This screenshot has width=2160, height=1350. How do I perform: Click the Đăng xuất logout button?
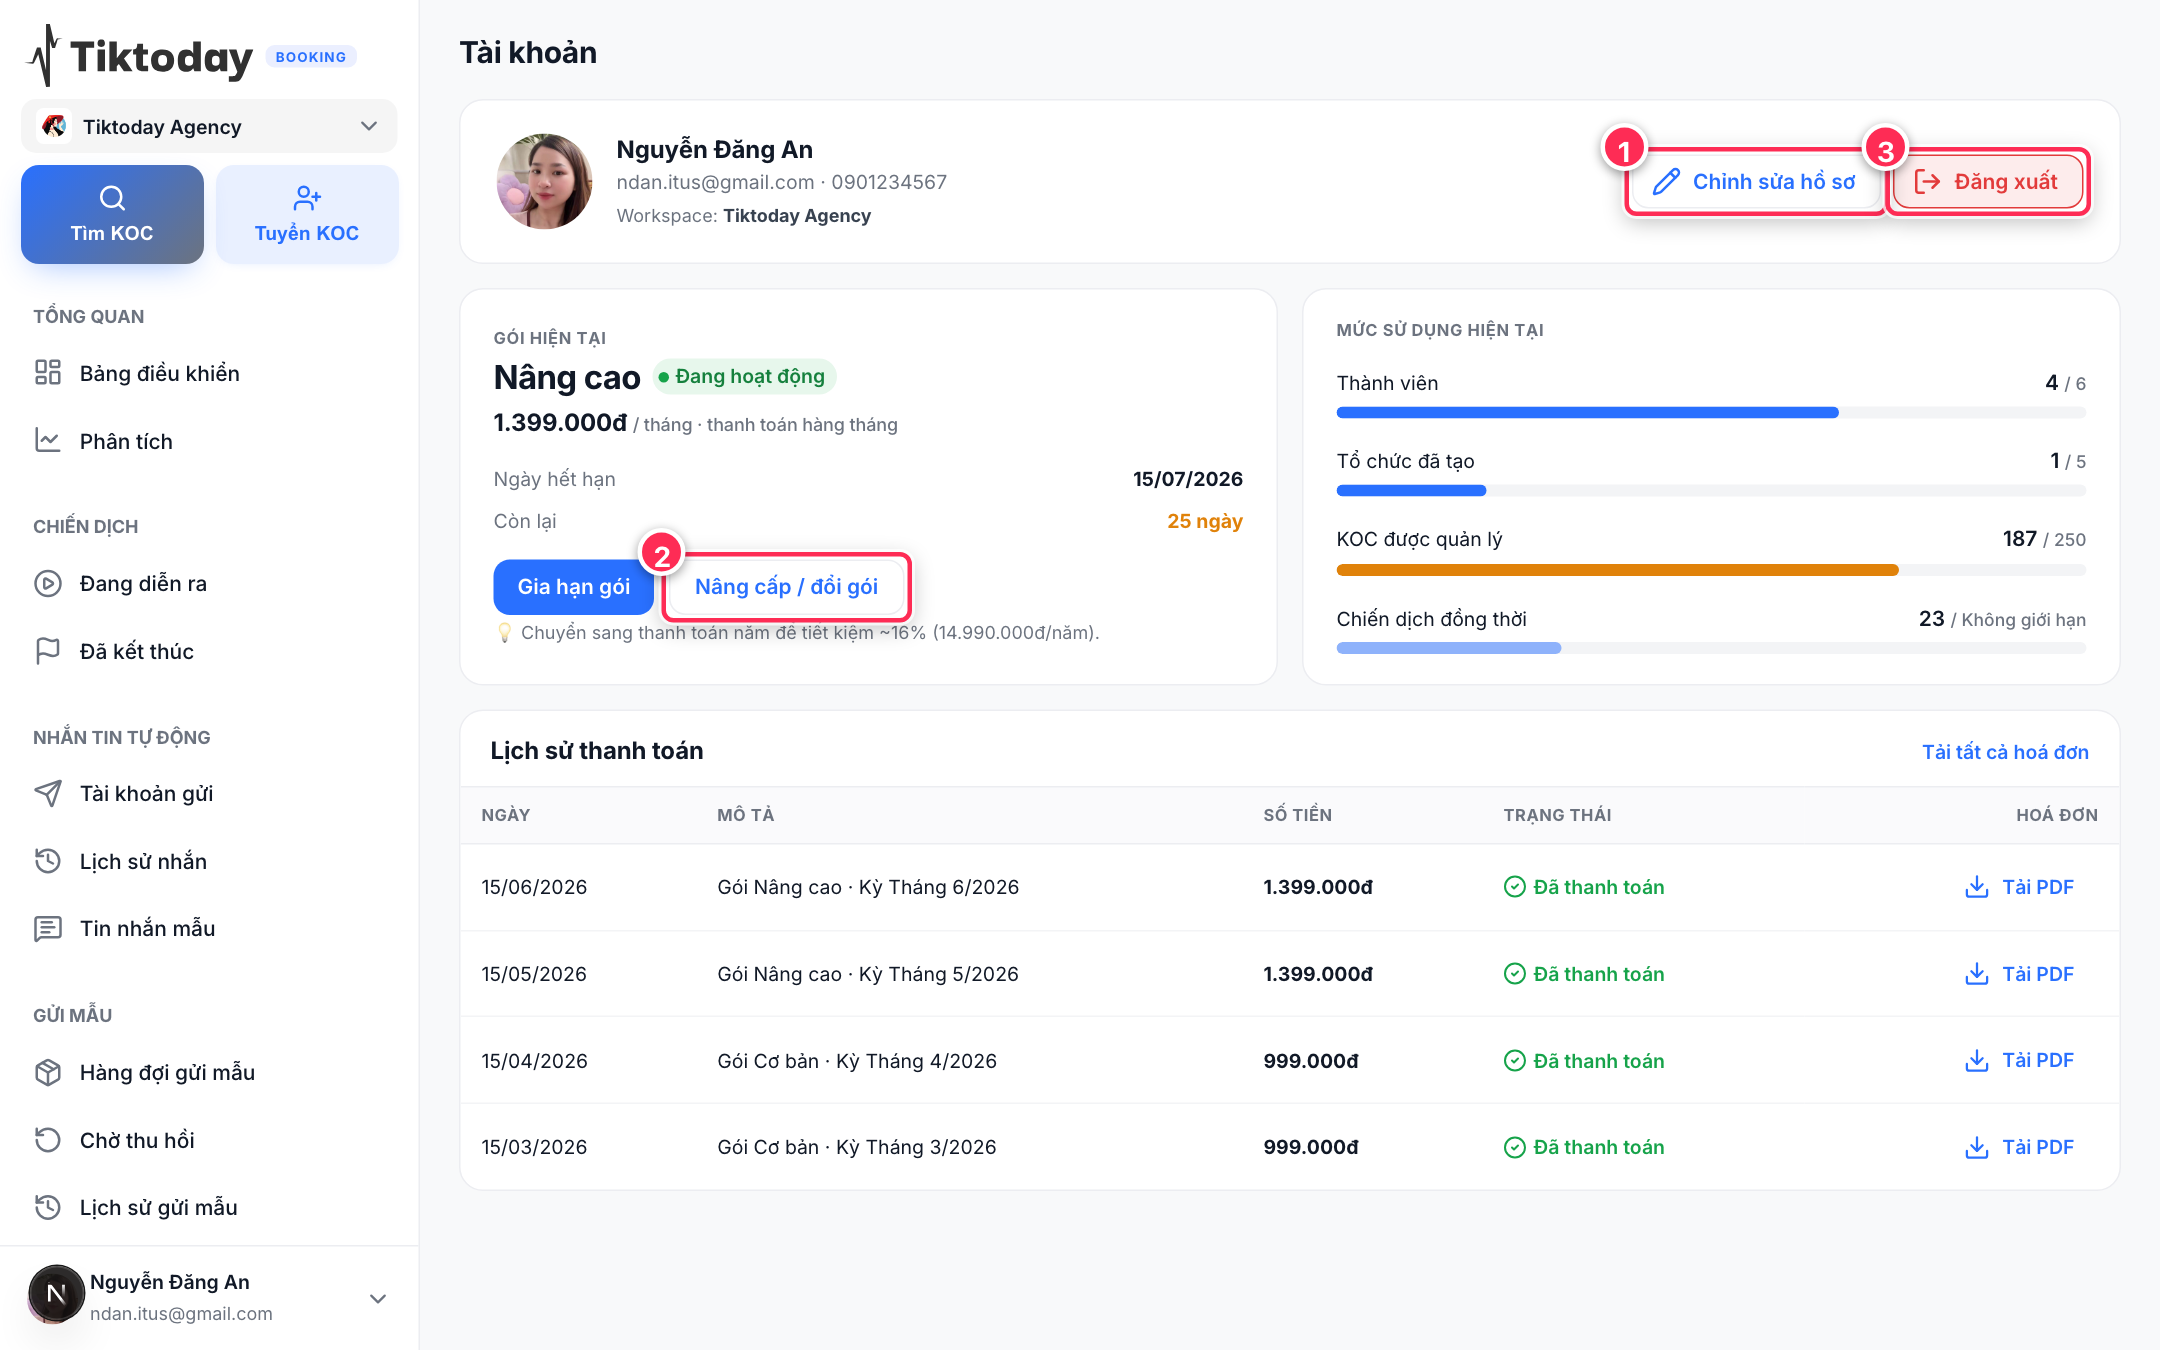[x=1987, y=181]
